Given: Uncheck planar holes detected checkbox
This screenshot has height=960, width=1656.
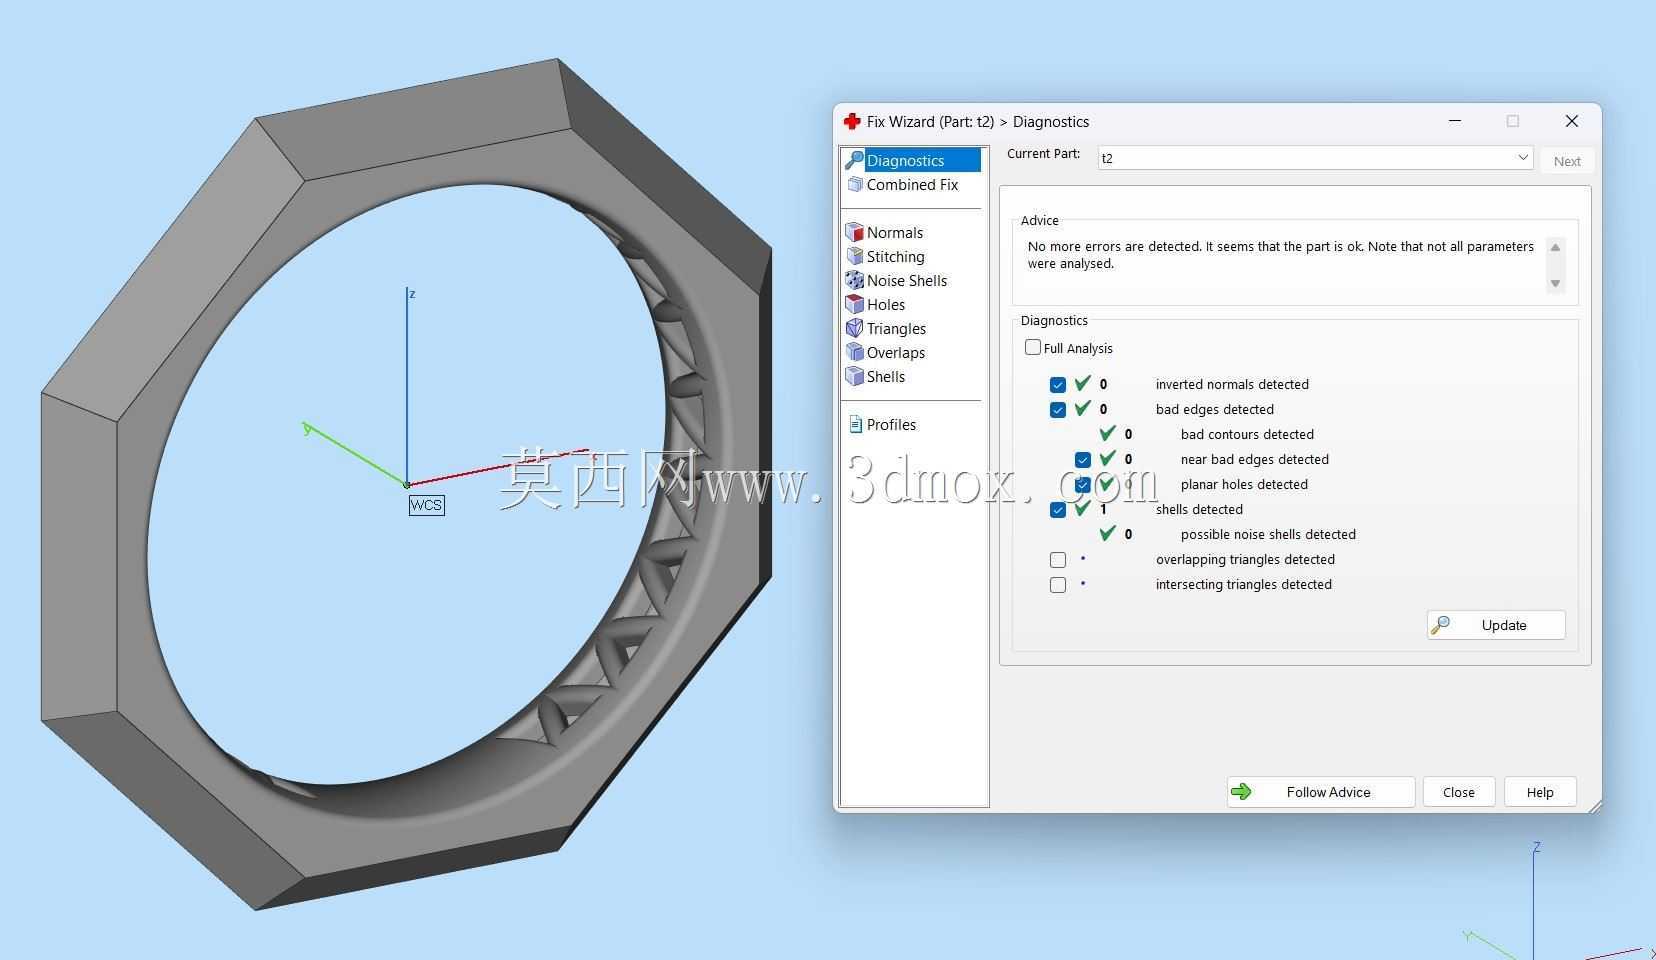Looking at the screenshot, I should (x=1083, y=485).
